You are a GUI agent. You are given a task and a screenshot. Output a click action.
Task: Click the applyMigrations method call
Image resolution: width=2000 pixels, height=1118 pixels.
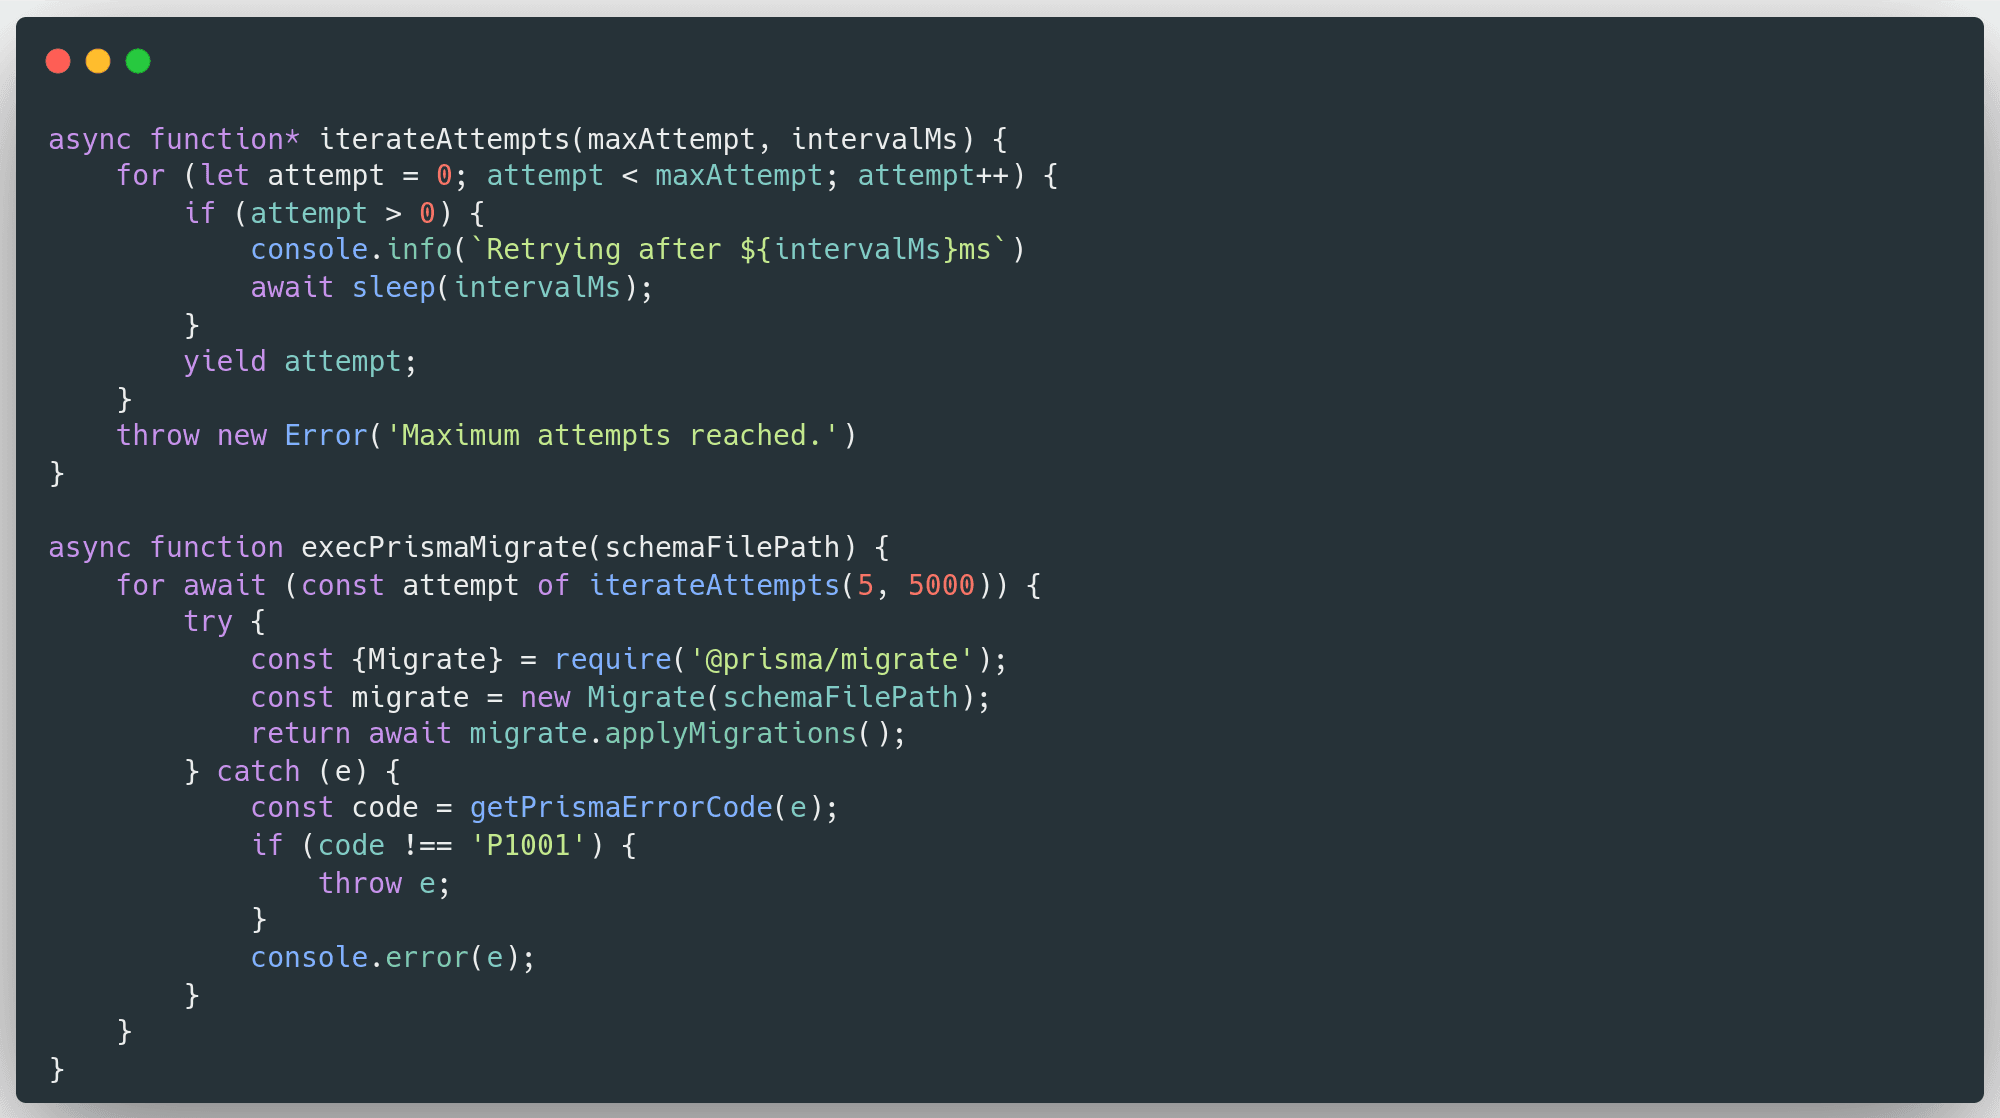tap(730, 734)
